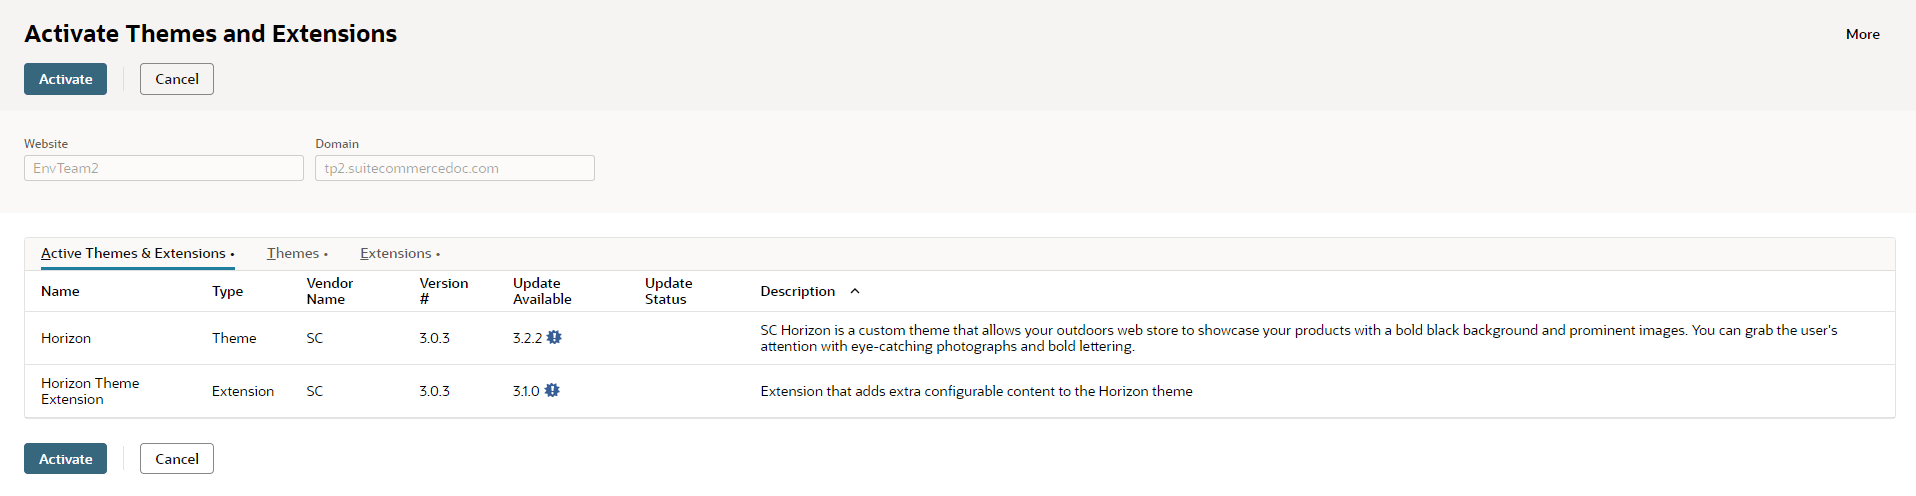
Task: Click the Website field showing EnvTeam2
Action: tap(163, 168)
